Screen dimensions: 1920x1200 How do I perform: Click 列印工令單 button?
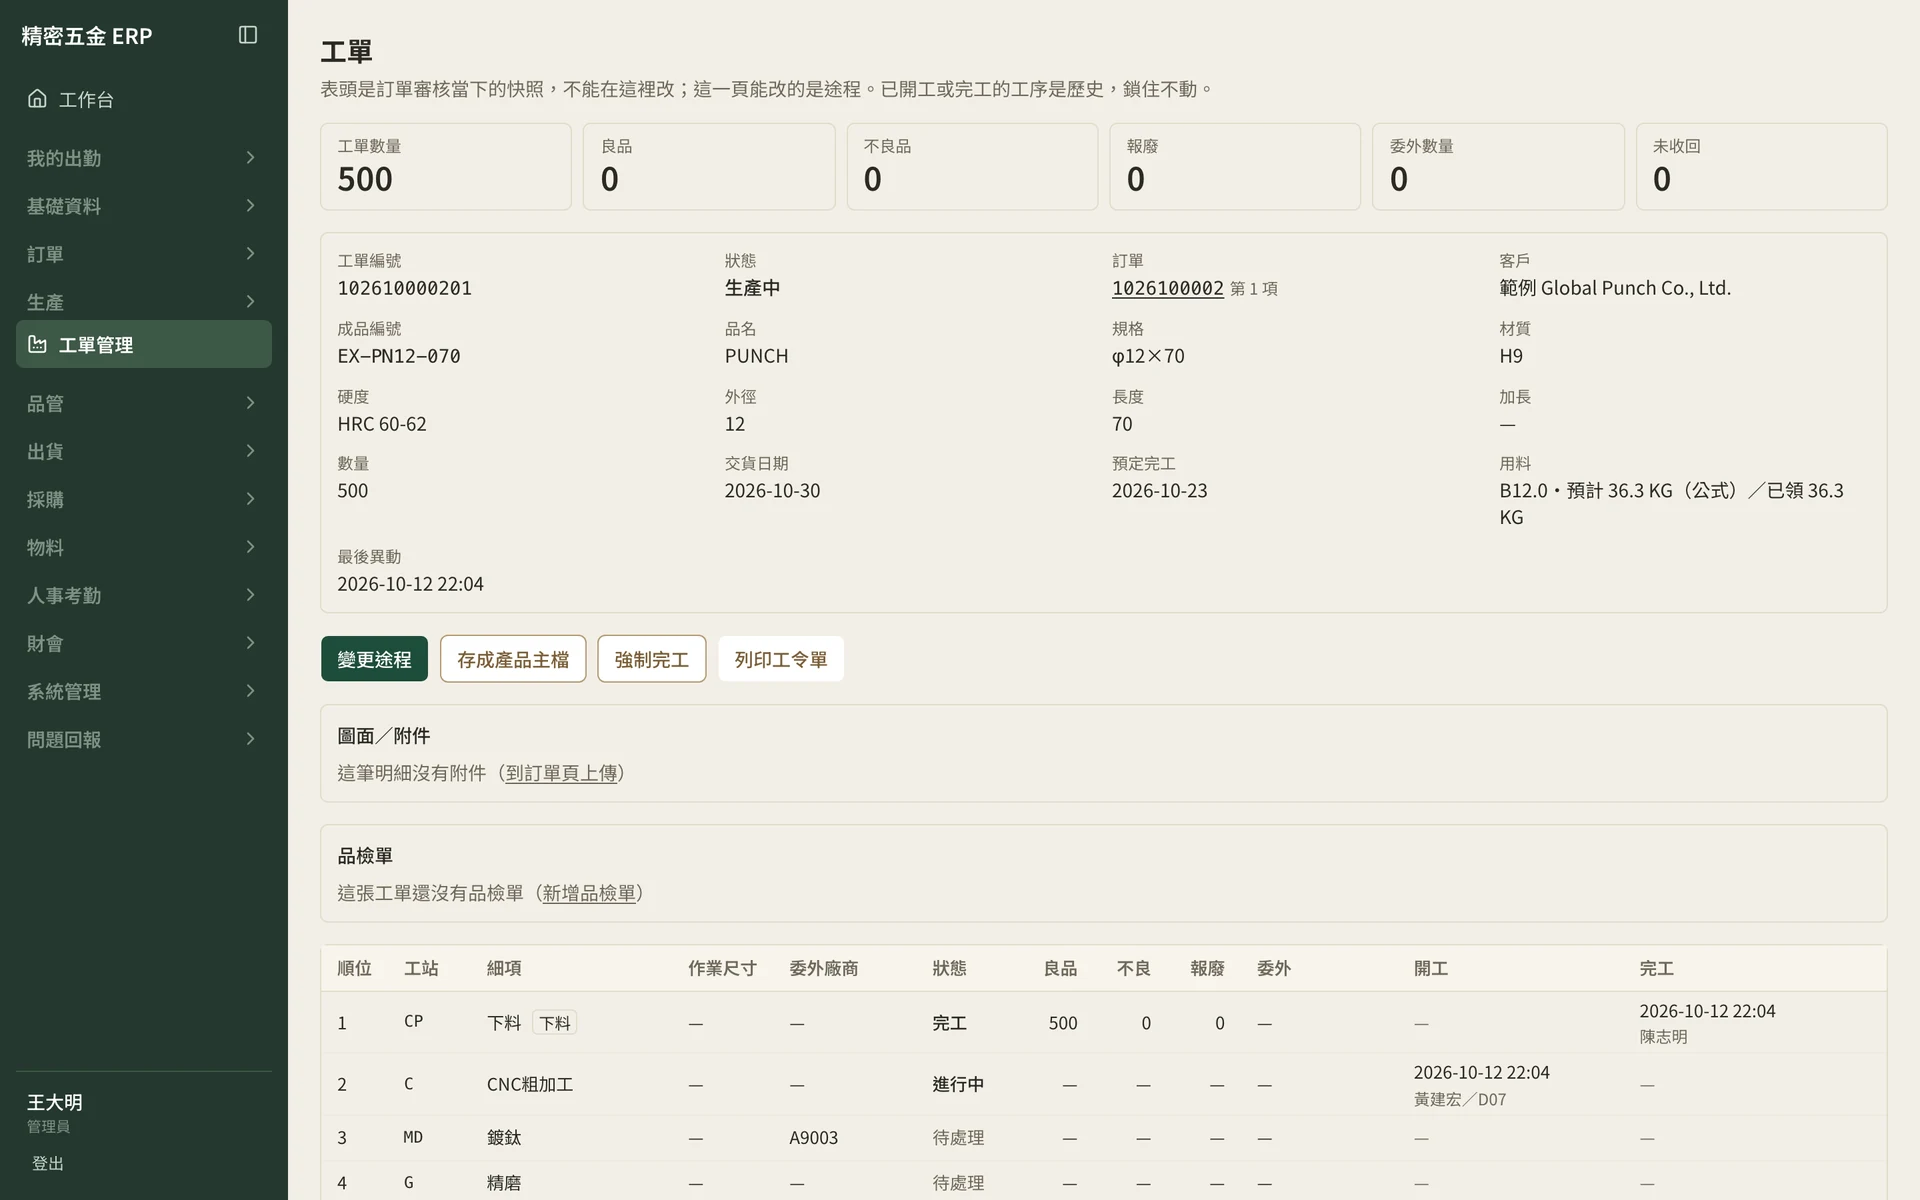[x=781, y=659]
